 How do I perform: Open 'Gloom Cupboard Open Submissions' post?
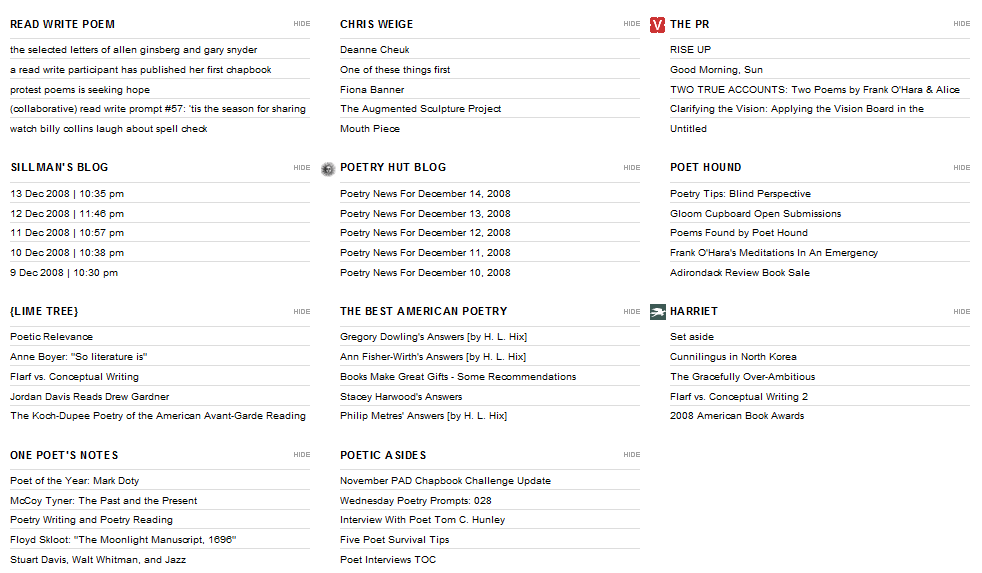[755, 214]
